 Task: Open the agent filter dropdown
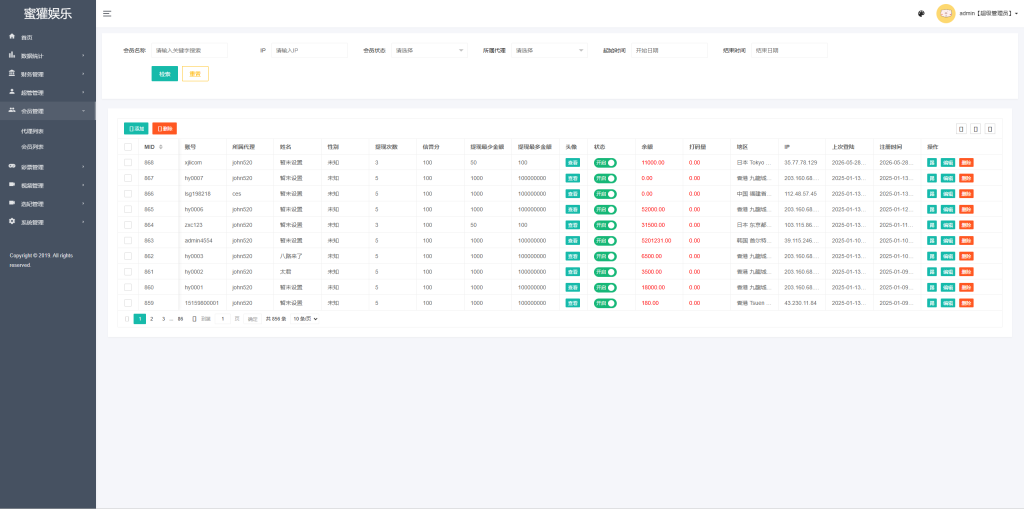click(549, 50)
